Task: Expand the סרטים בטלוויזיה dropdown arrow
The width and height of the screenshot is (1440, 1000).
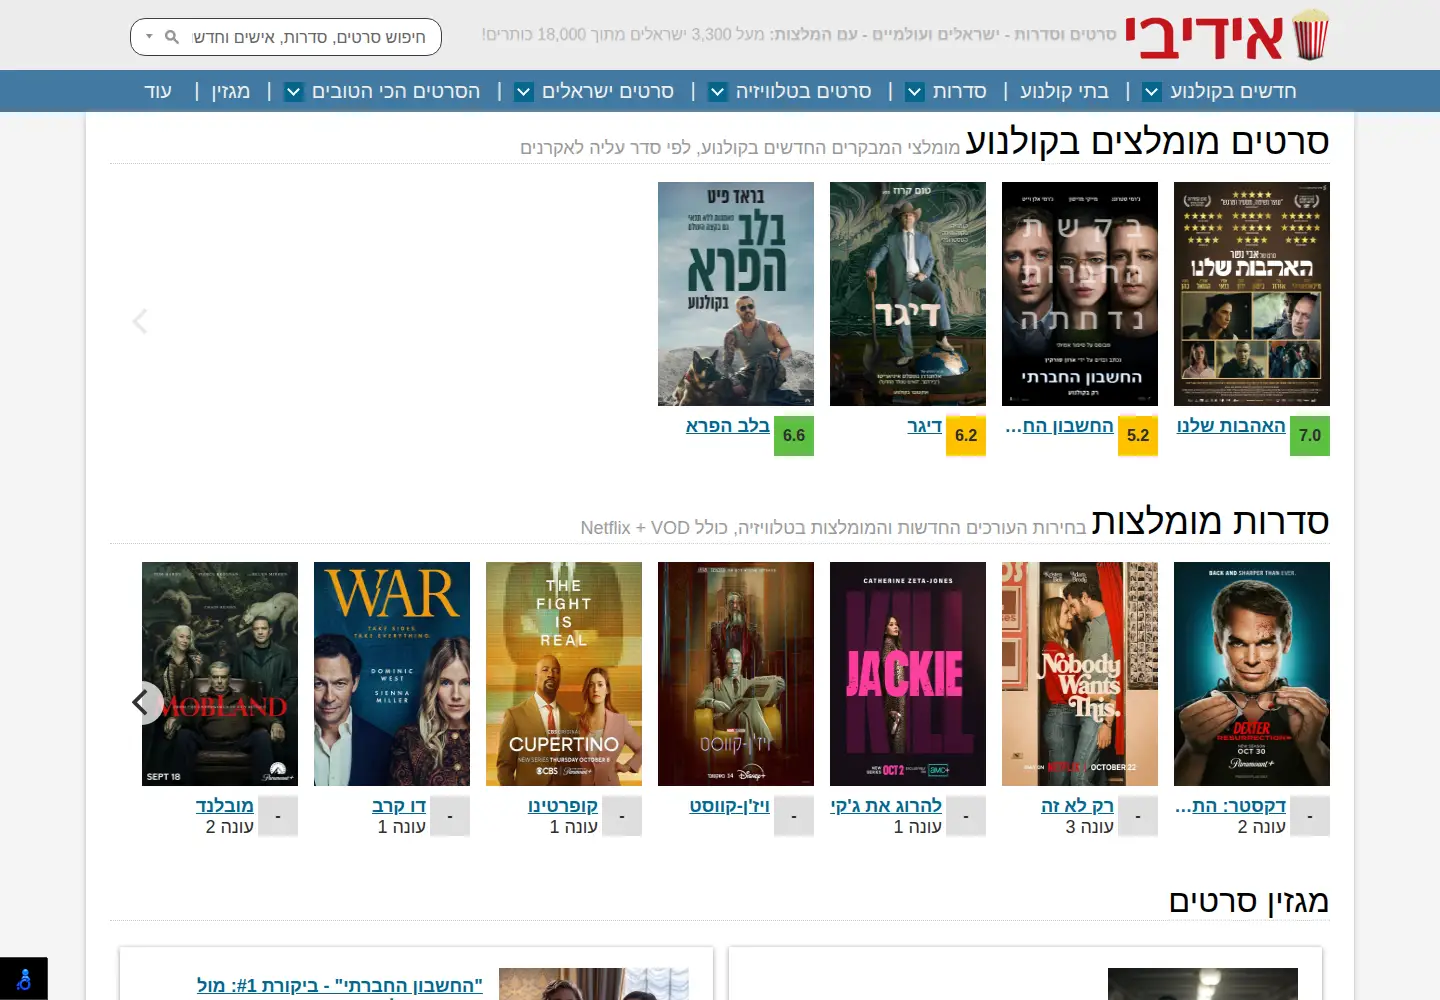Action: tap(718, 92)
